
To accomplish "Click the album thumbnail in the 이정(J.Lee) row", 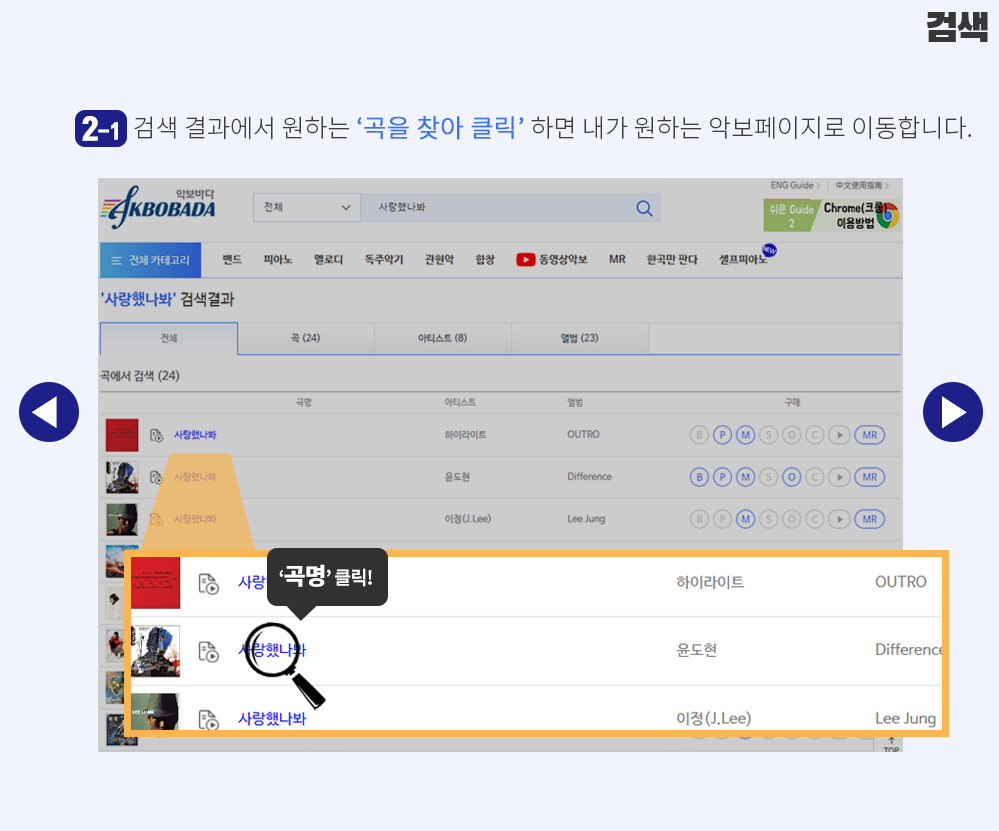I will point(122,519).
